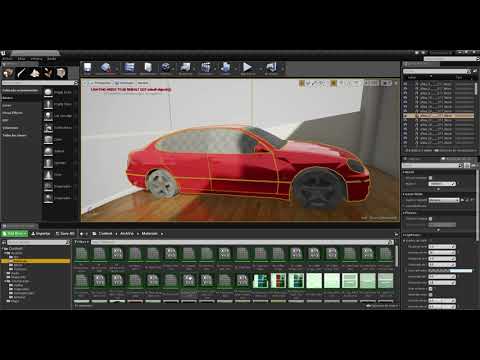Open the Marketplace toolbar icon
The height and width of the screenshot is (360, 480).
click(148, 68)
